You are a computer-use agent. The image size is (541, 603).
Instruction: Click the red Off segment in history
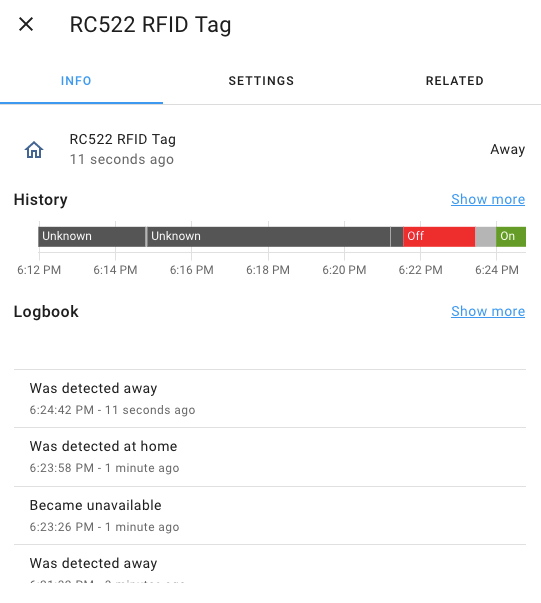click(x=439, y=237)
